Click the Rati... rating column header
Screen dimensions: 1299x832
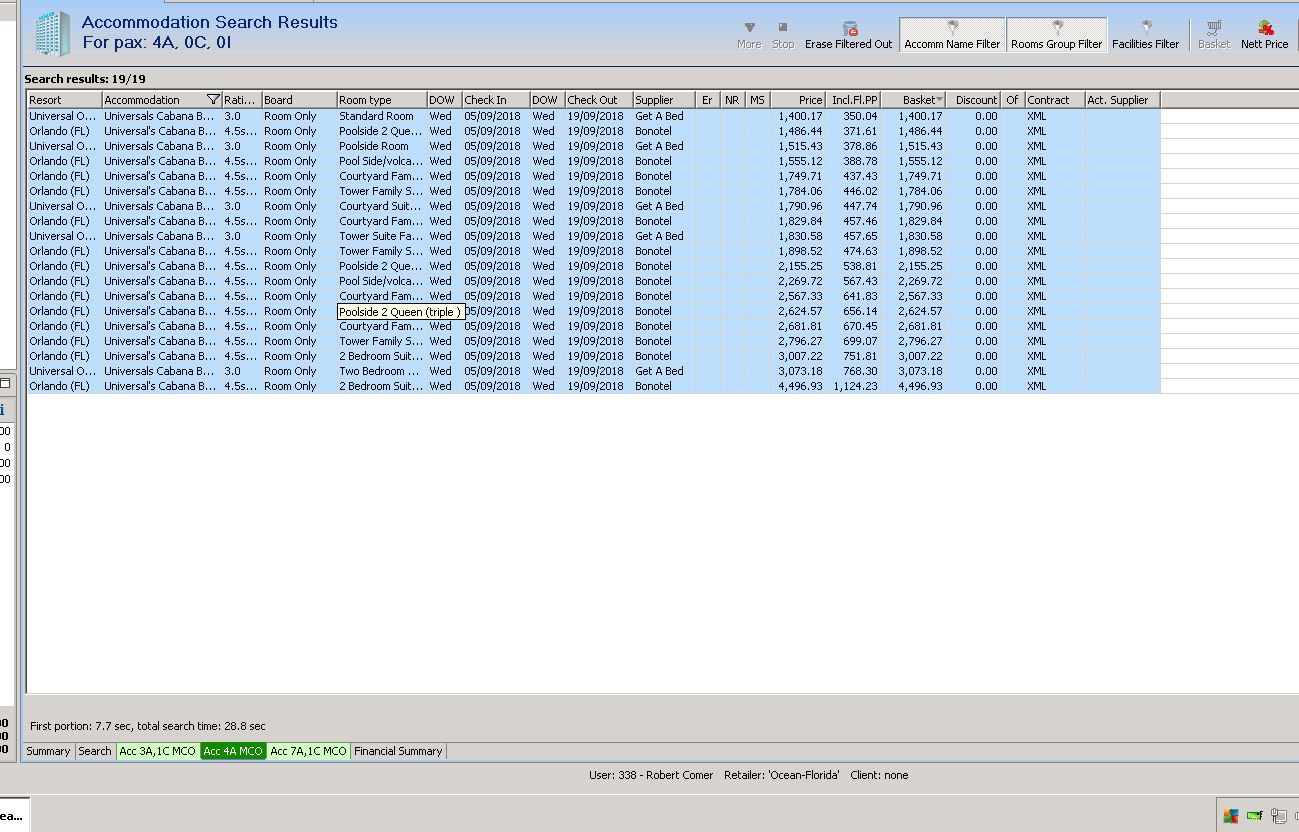pos(242,100)
